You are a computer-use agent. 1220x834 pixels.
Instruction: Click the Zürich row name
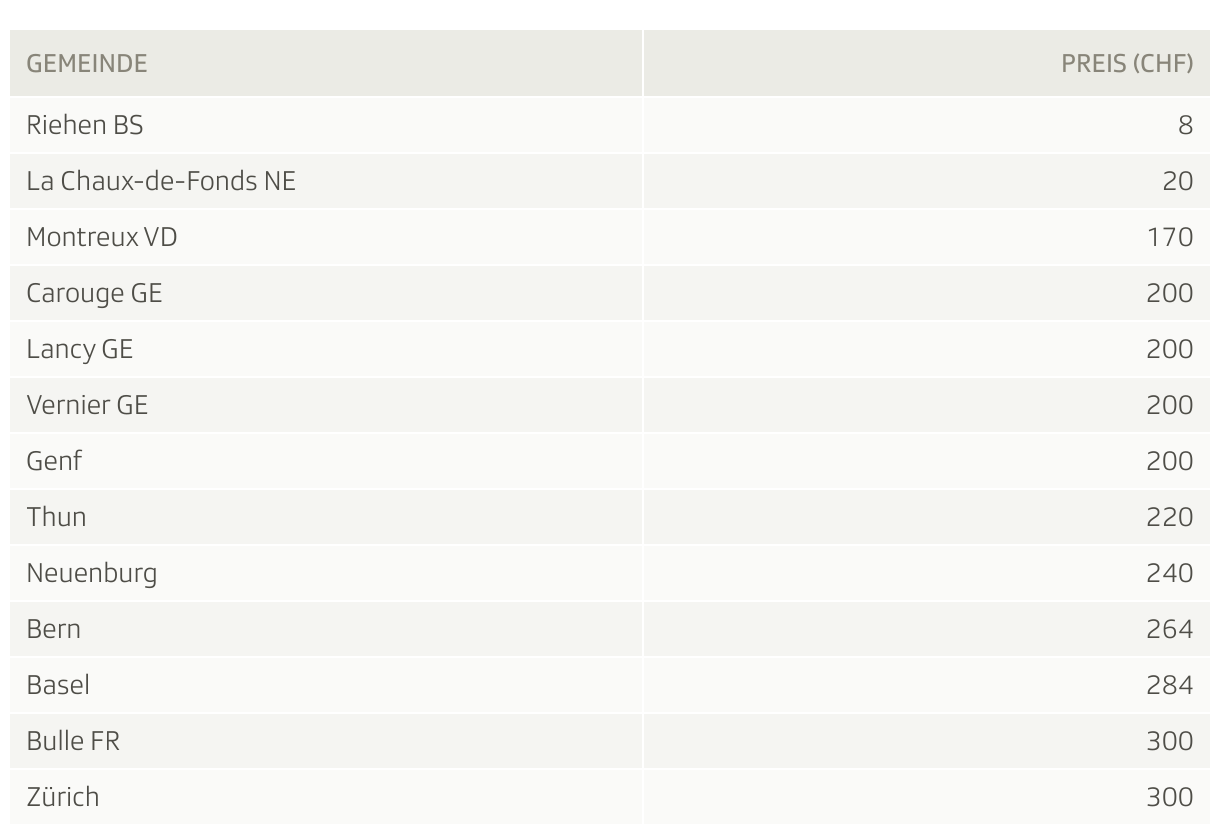click(x=63, y=797)
